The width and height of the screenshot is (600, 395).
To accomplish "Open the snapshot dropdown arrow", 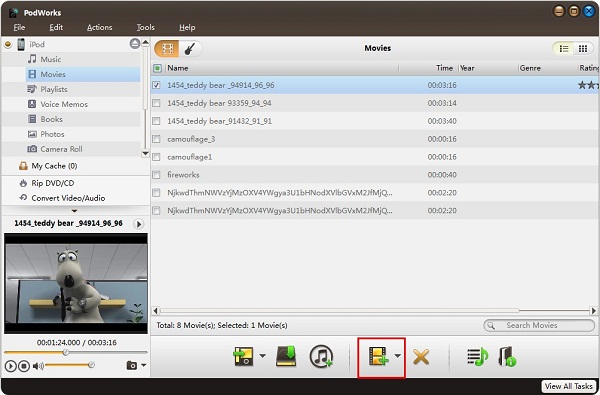I will tap(143, 365).
